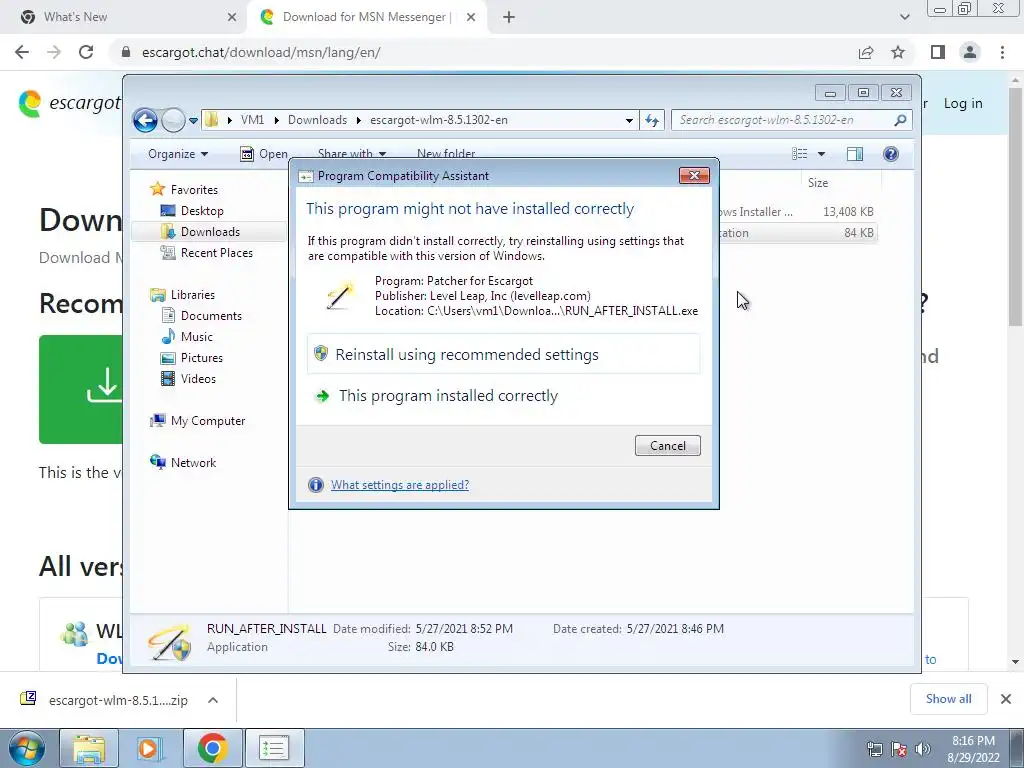Refresh the Explorer folder view
This screenshot has width=1024, height=768.
pos(652,120)
